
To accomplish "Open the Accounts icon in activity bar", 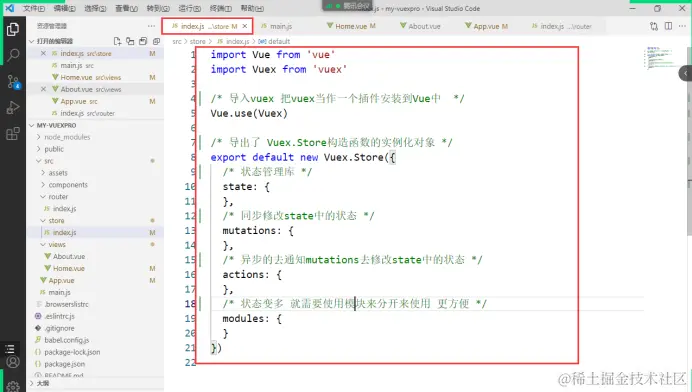I will (x=13, y=362).
